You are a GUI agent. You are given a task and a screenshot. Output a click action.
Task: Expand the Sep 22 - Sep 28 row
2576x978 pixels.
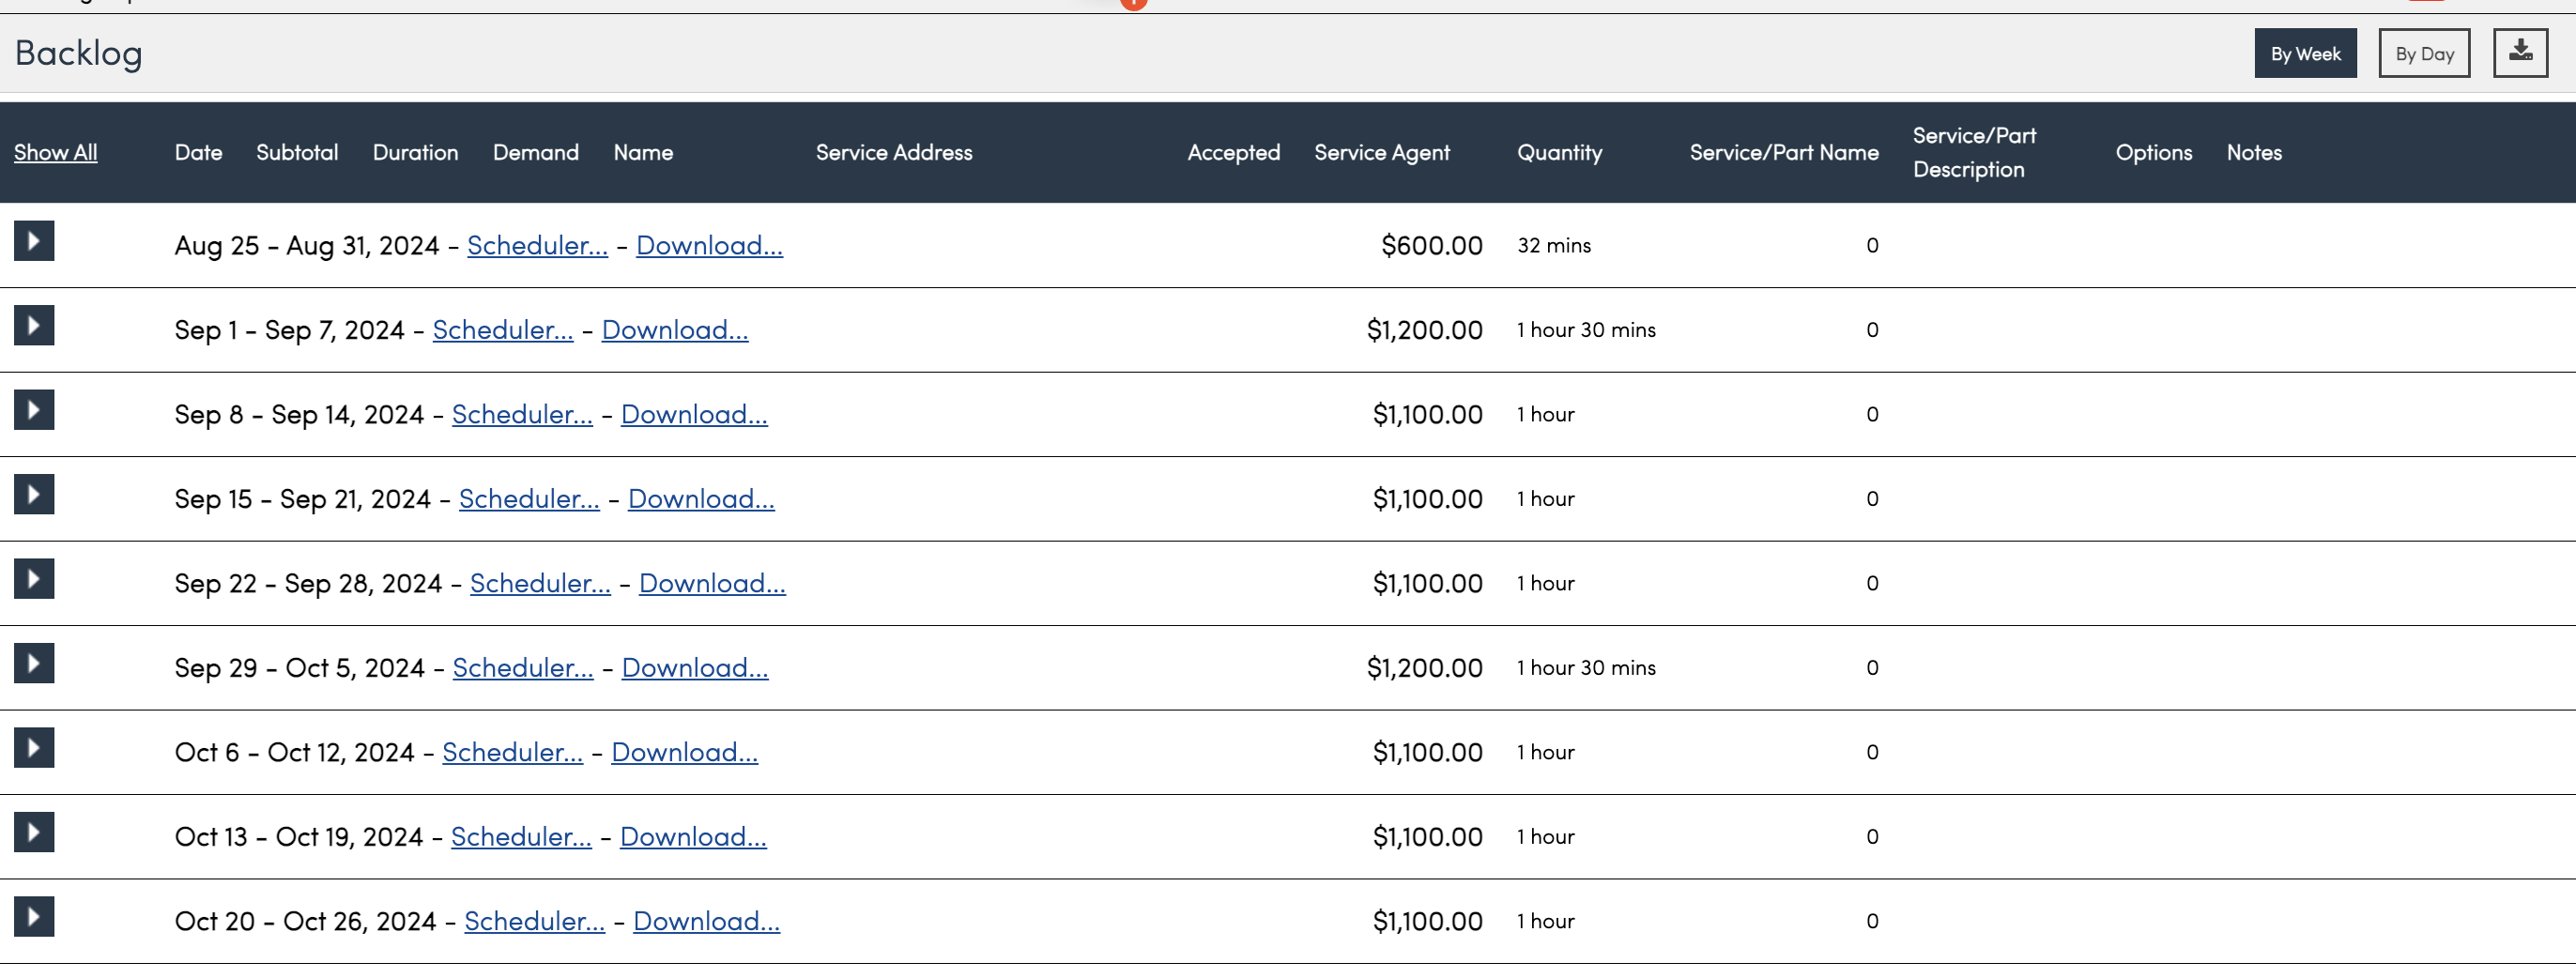click(x=34, y=579)
